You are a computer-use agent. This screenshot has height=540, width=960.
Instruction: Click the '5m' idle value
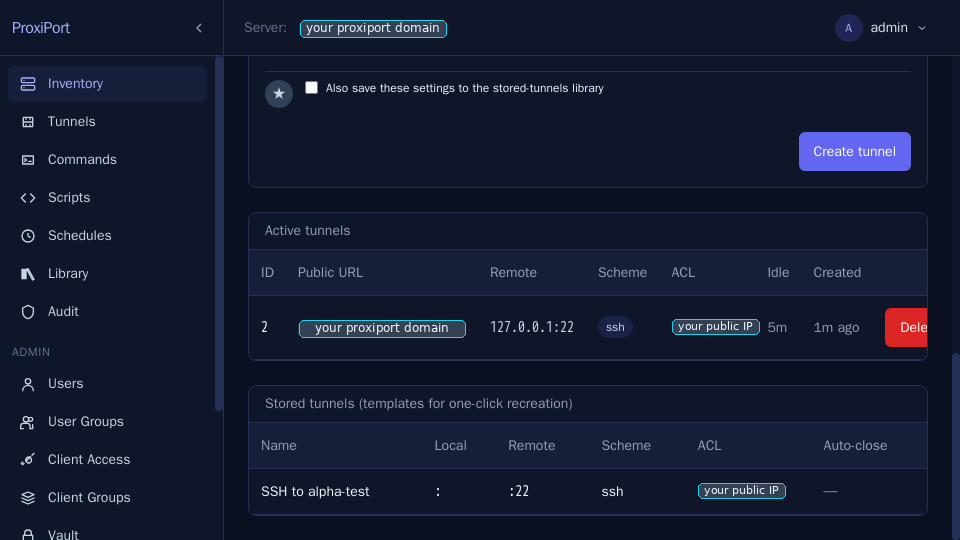(778, 328)
